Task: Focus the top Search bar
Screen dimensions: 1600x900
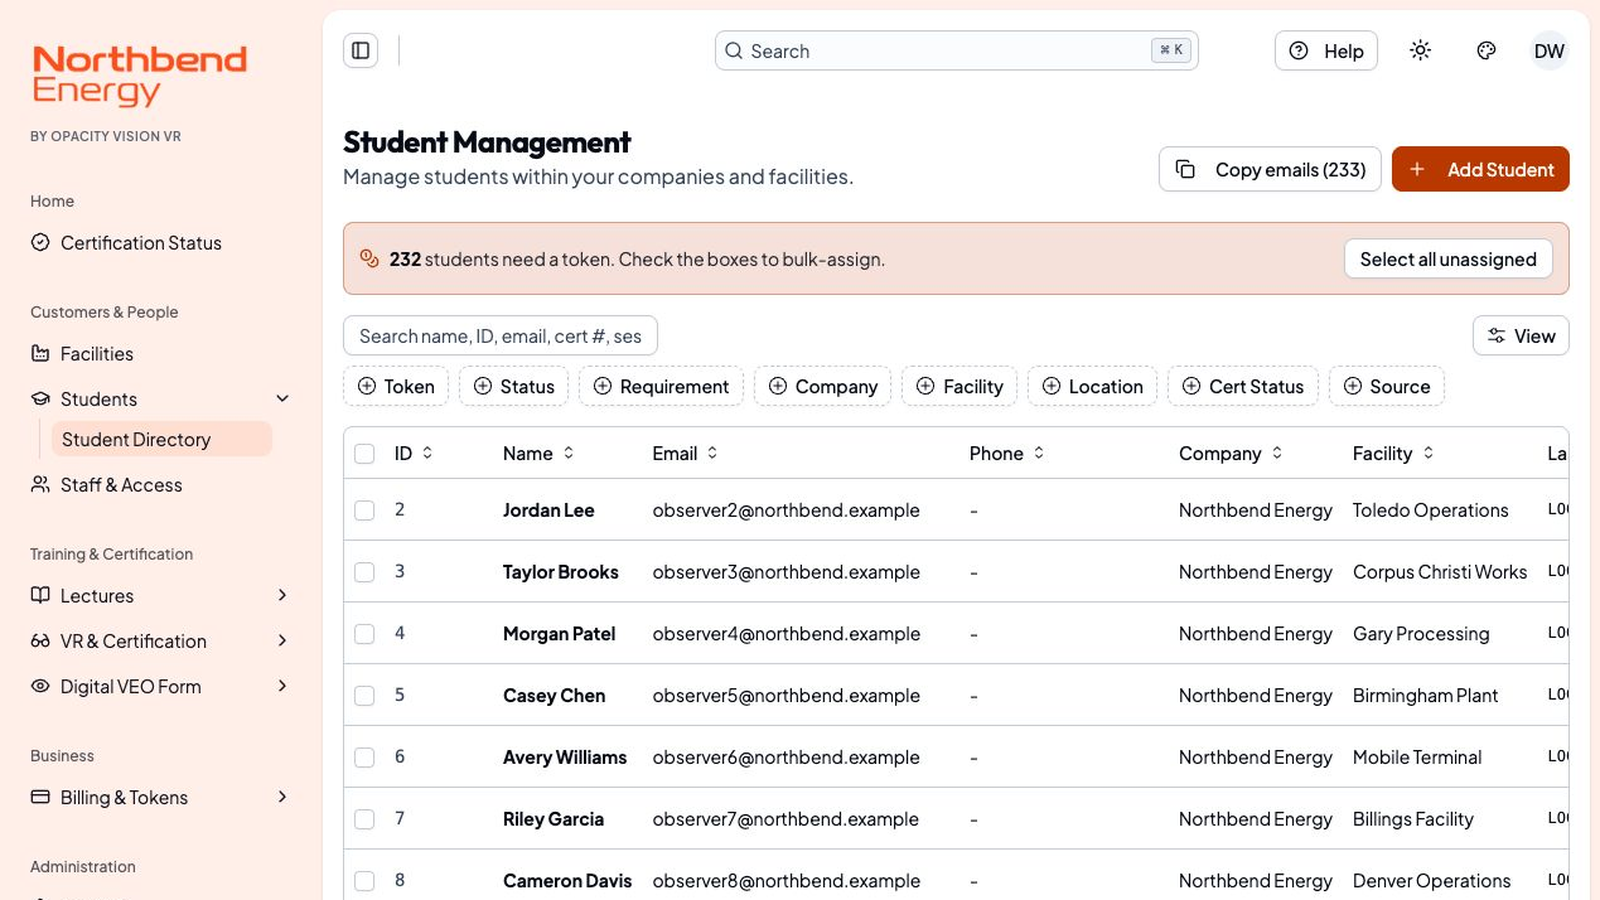Action: tap(957, 51)
